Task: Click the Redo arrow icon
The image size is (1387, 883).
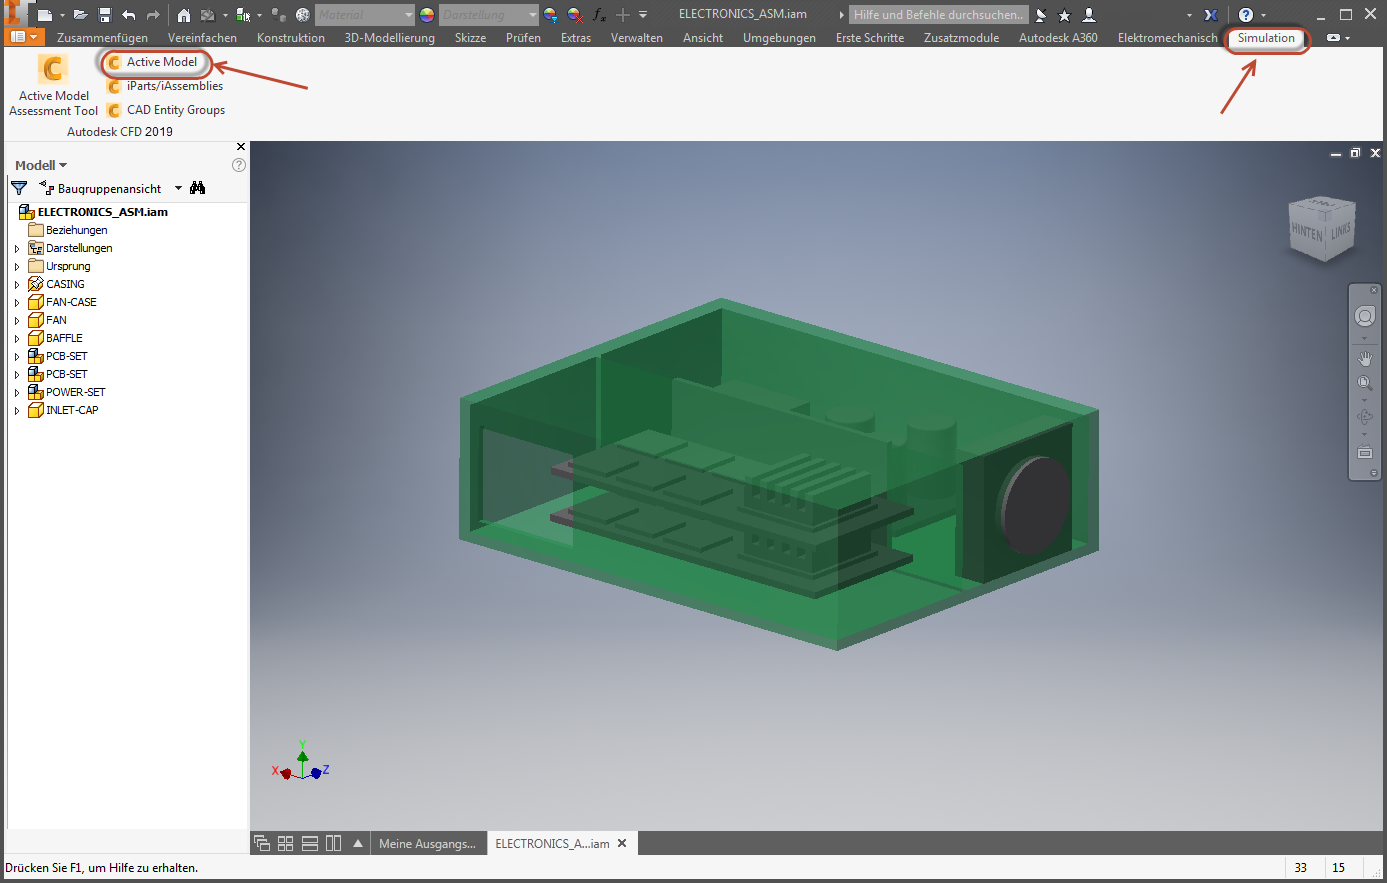Action: pyautogui.click(x=153, y=15)
